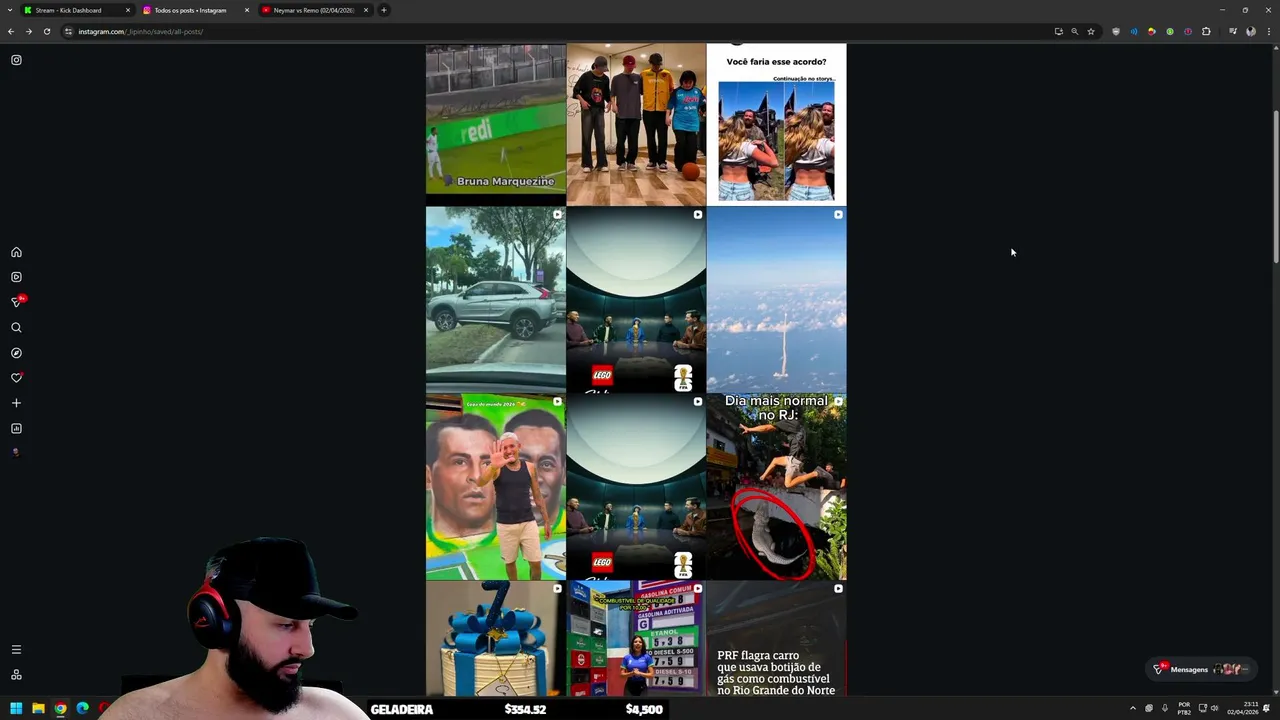Open Chrome from the taskbar

(60, 709)
